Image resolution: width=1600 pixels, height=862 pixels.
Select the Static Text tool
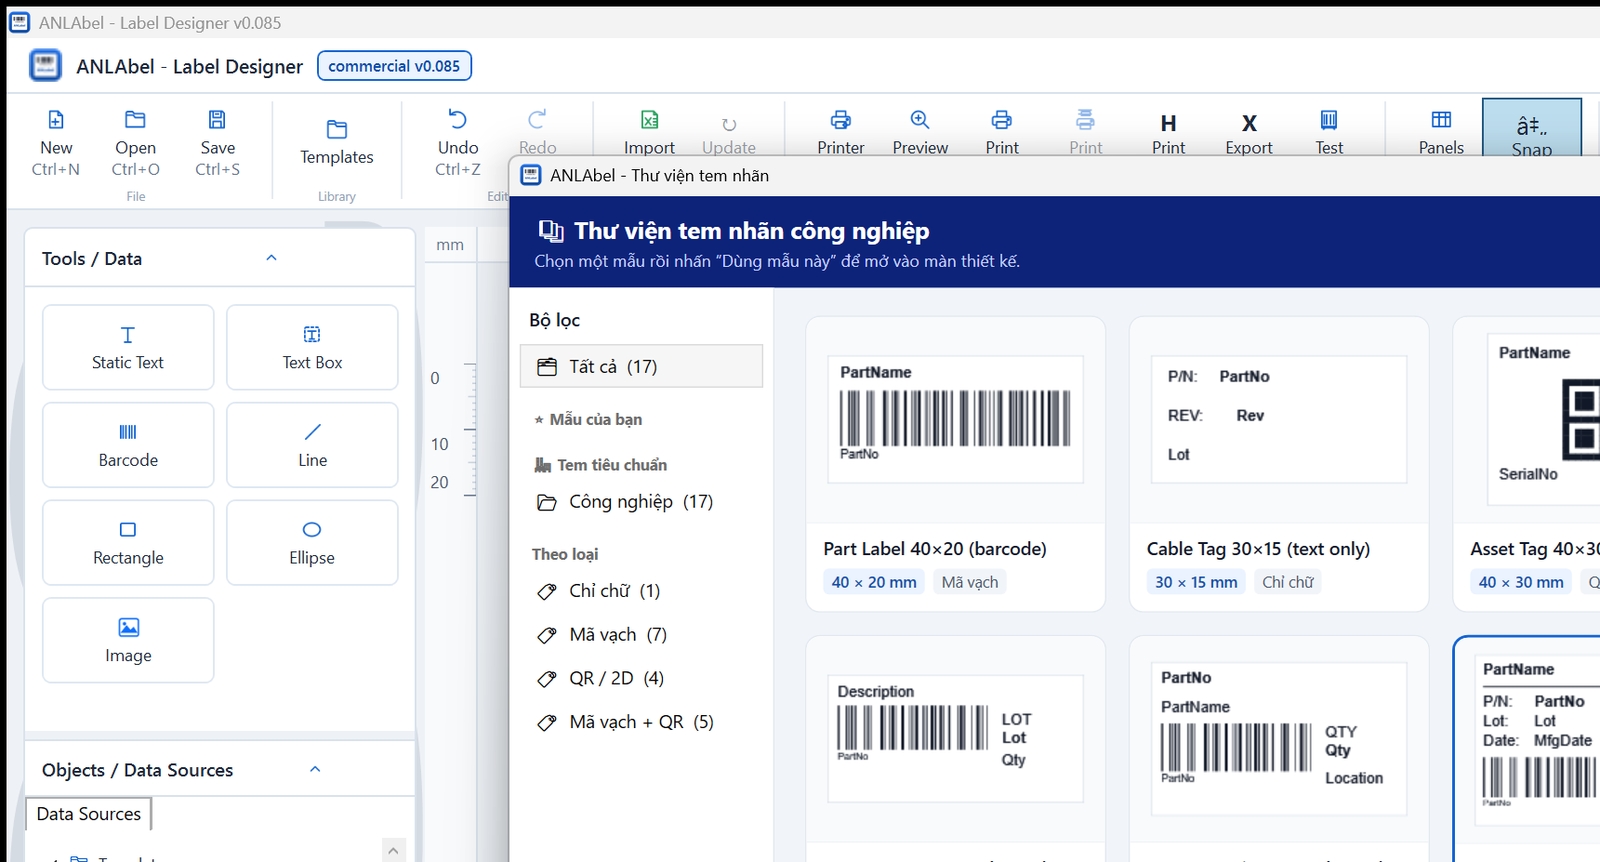point(128,347)
